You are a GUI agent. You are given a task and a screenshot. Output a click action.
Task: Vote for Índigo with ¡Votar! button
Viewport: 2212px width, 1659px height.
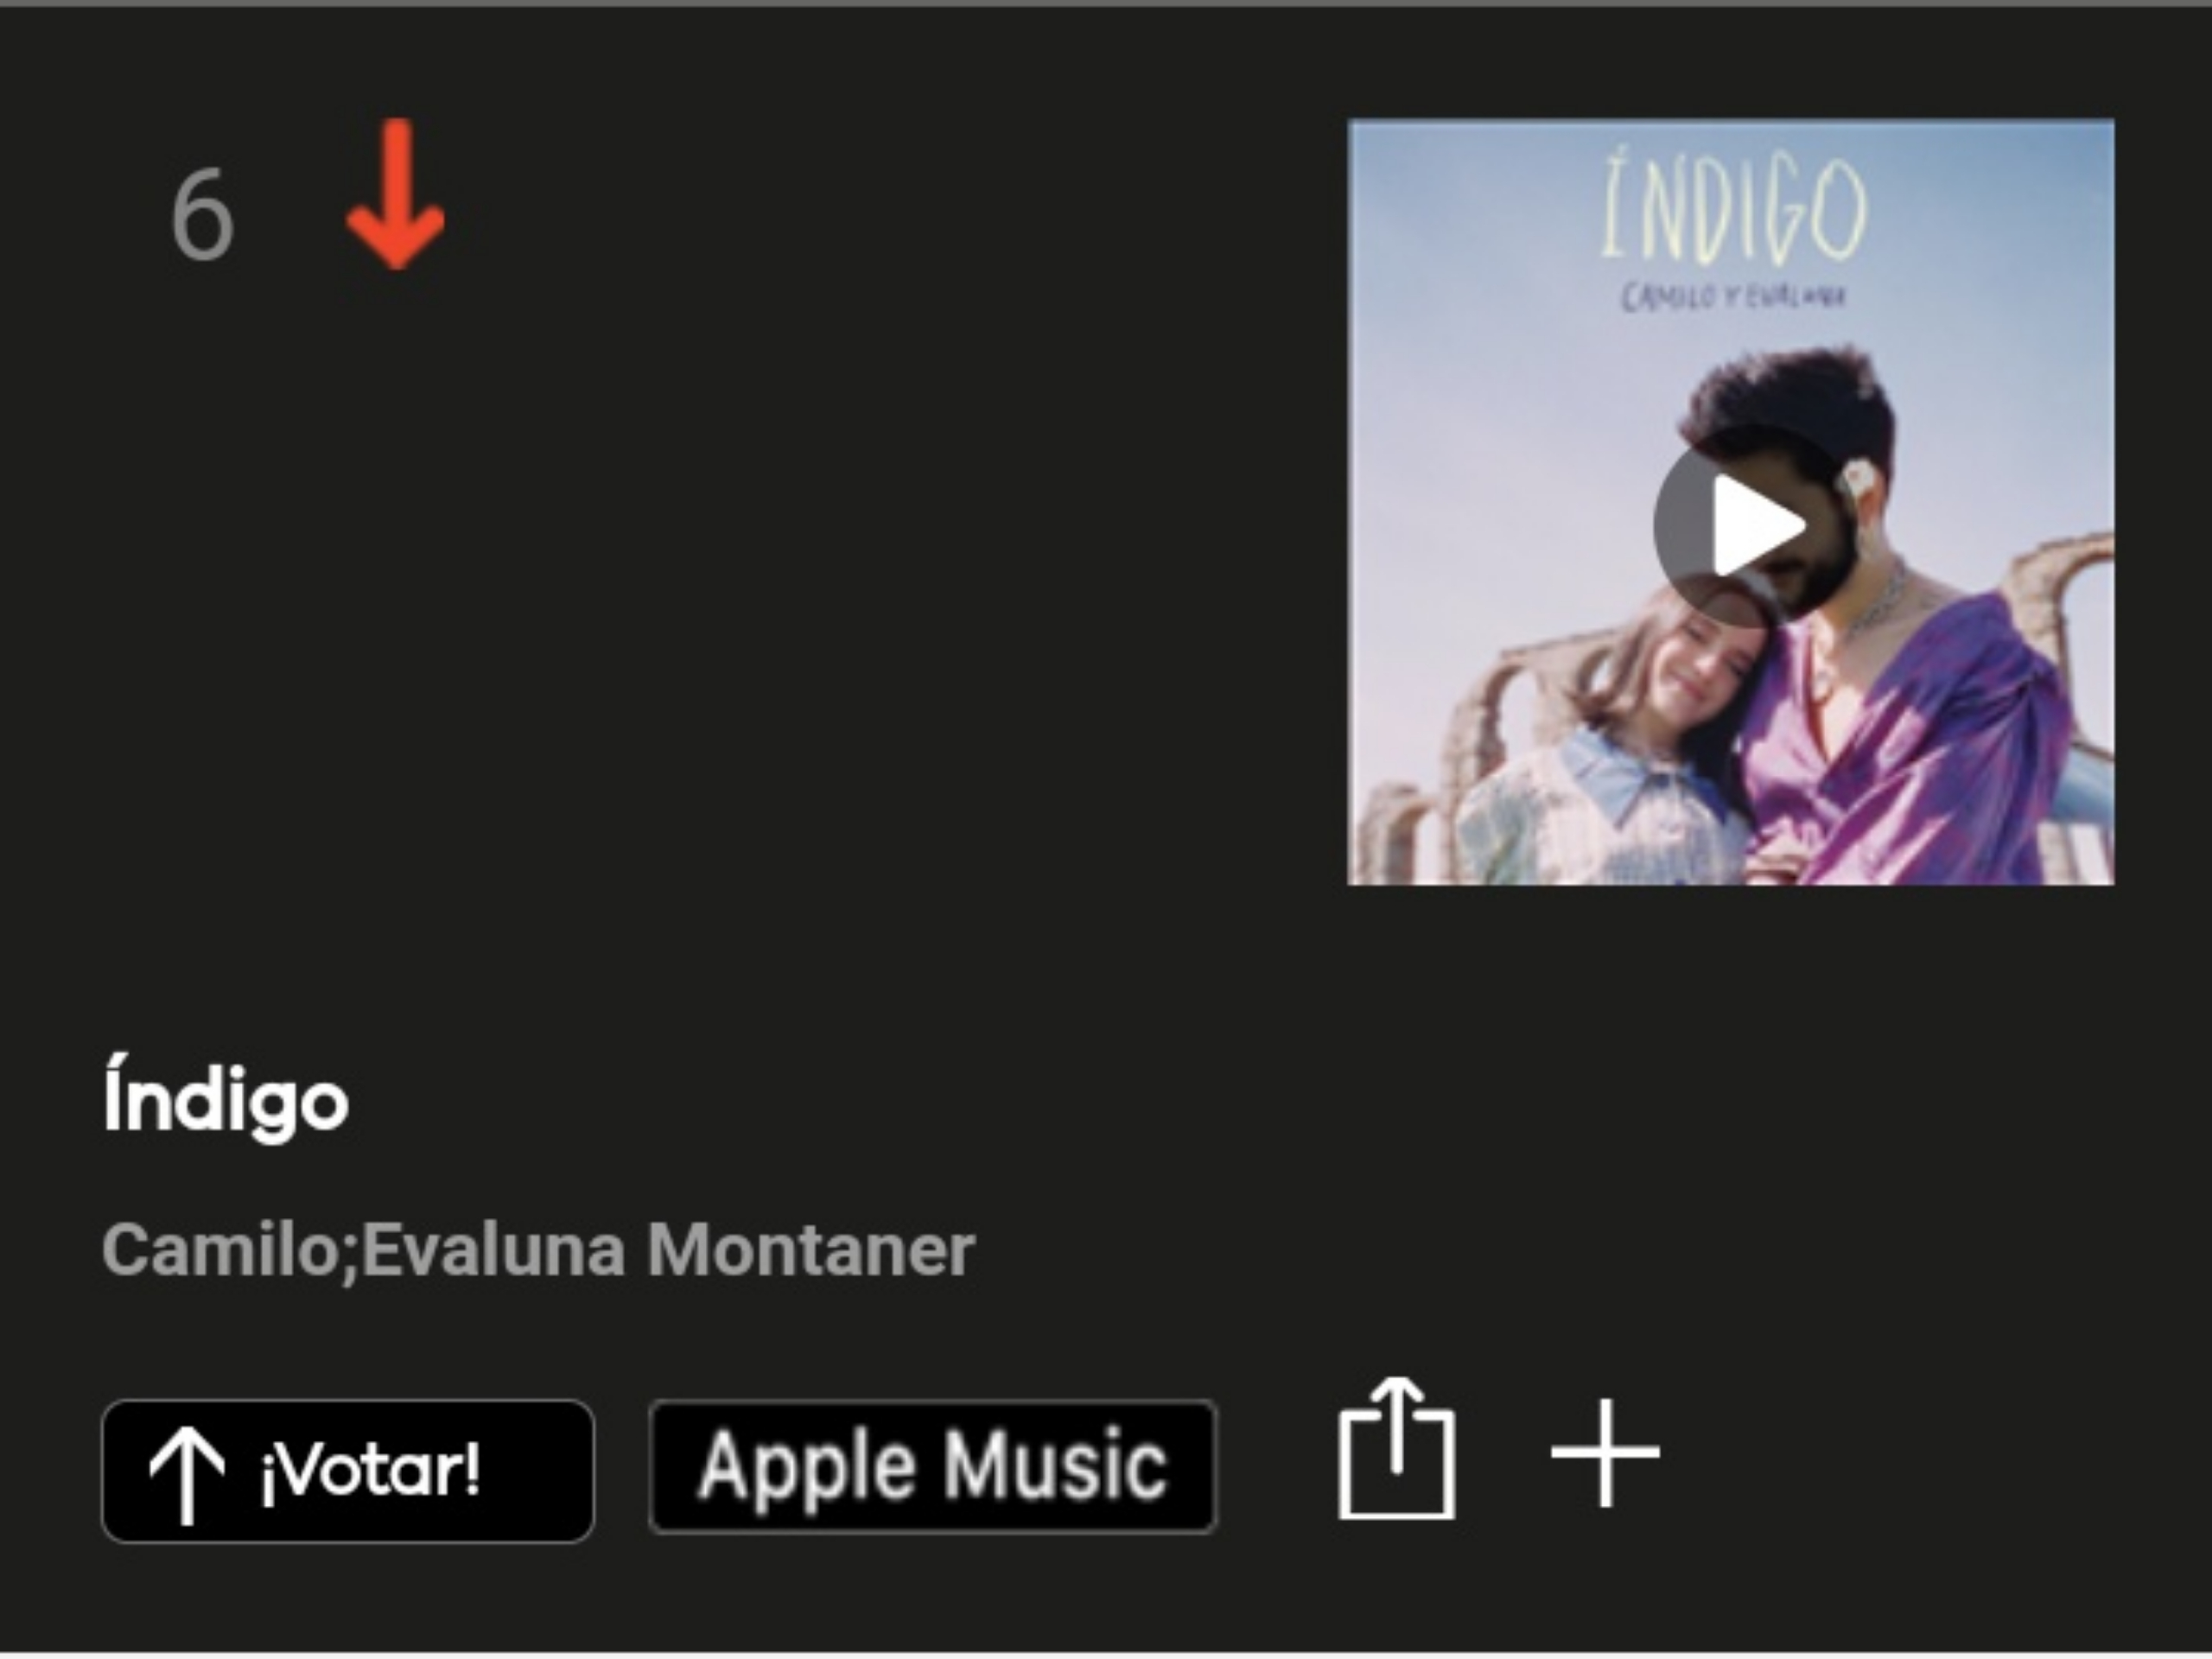348,1471
